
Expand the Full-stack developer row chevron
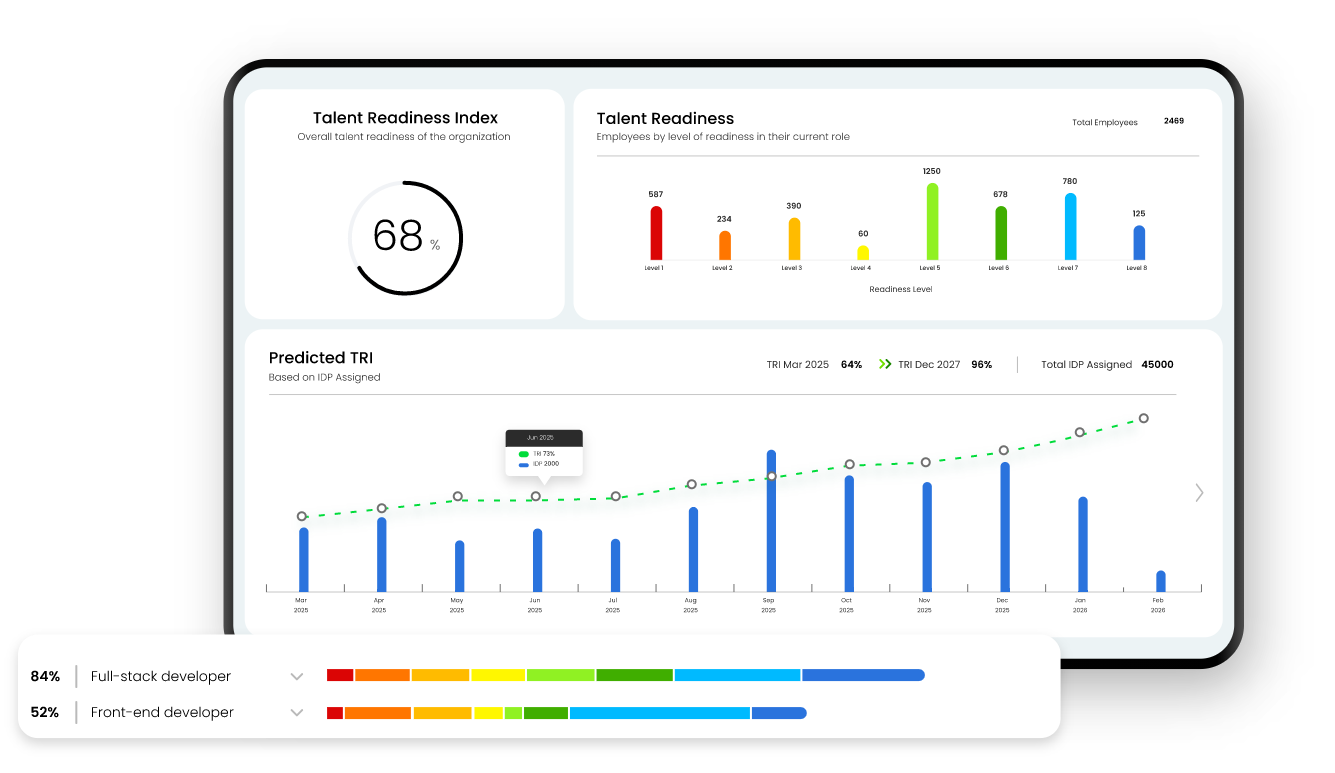(x=297, y=677)
